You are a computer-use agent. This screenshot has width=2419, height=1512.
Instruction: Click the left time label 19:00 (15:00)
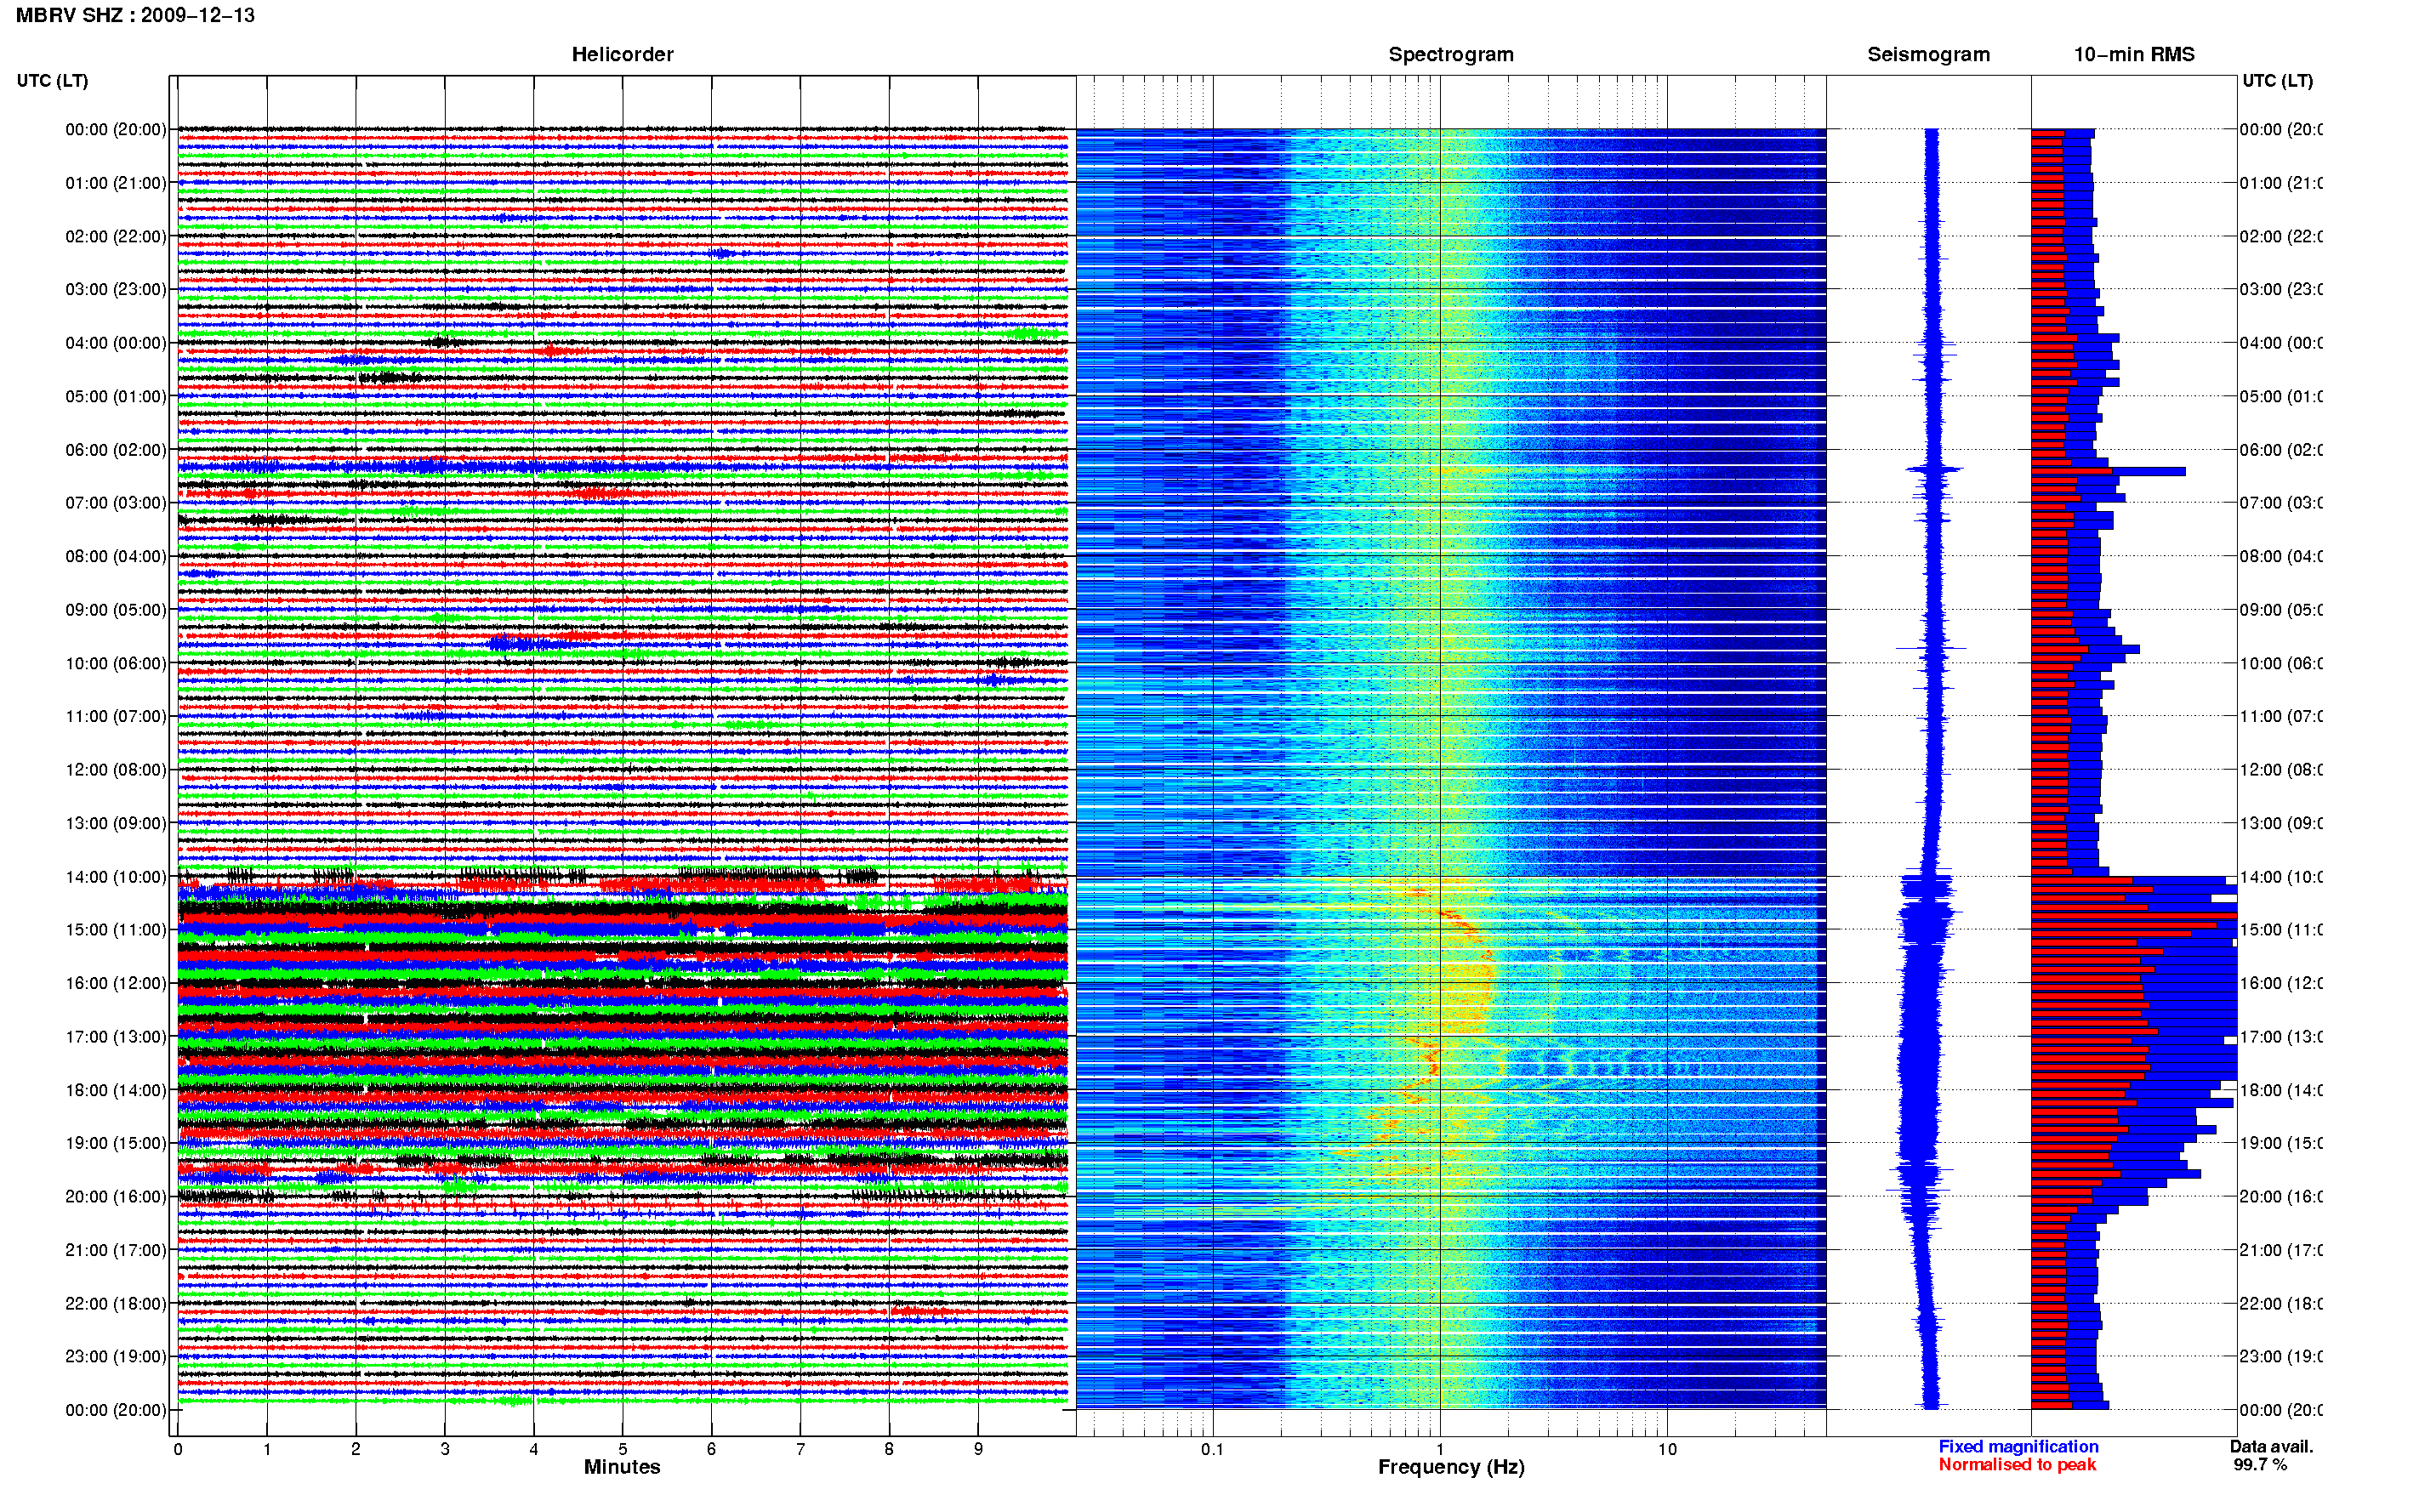pyautogui.click(x=116, y=1142)
